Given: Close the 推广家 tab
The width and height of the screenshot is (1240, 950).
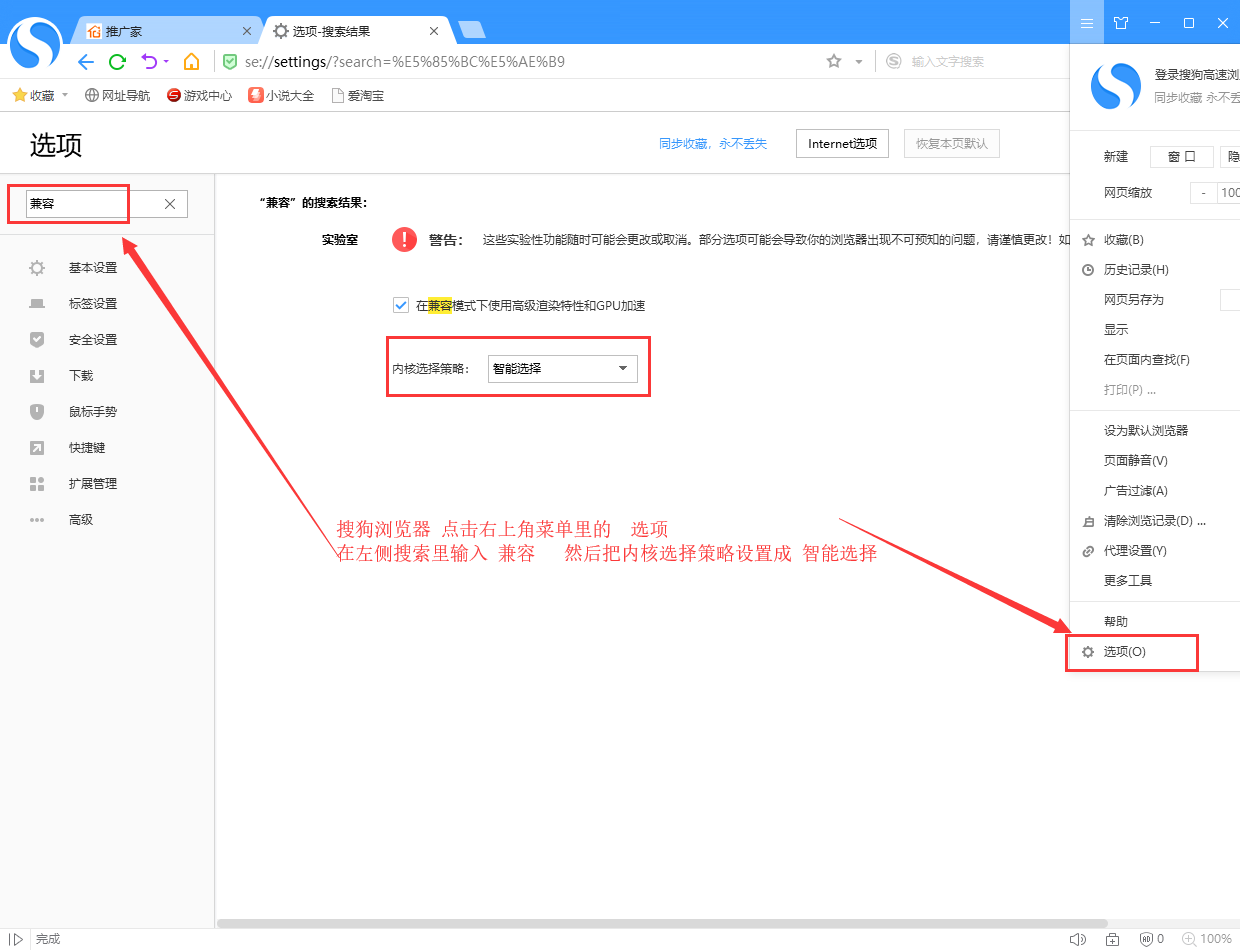Looking at the screenshot, I should (x=247, y=31).
